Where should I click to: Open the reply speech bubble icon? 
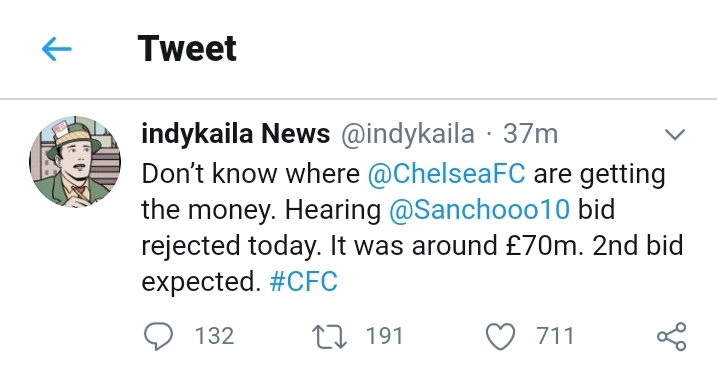click(158, 336)
